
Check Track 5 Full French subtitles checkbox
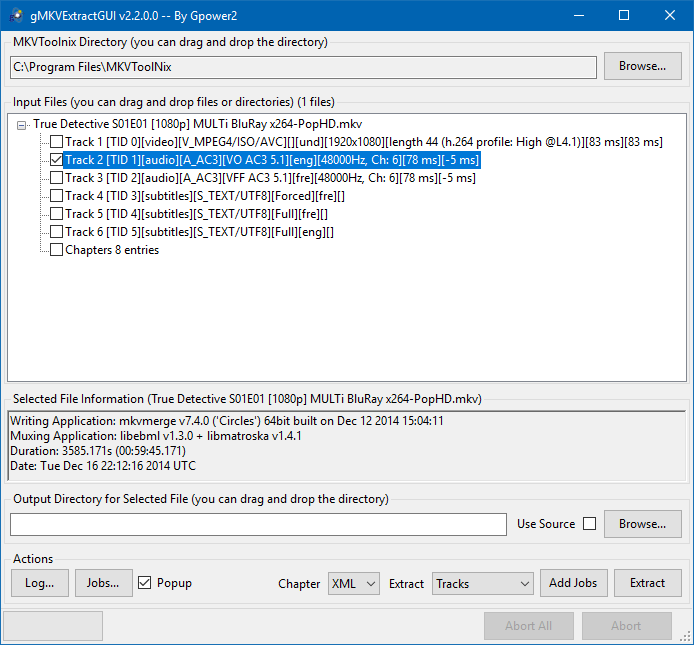56,214
